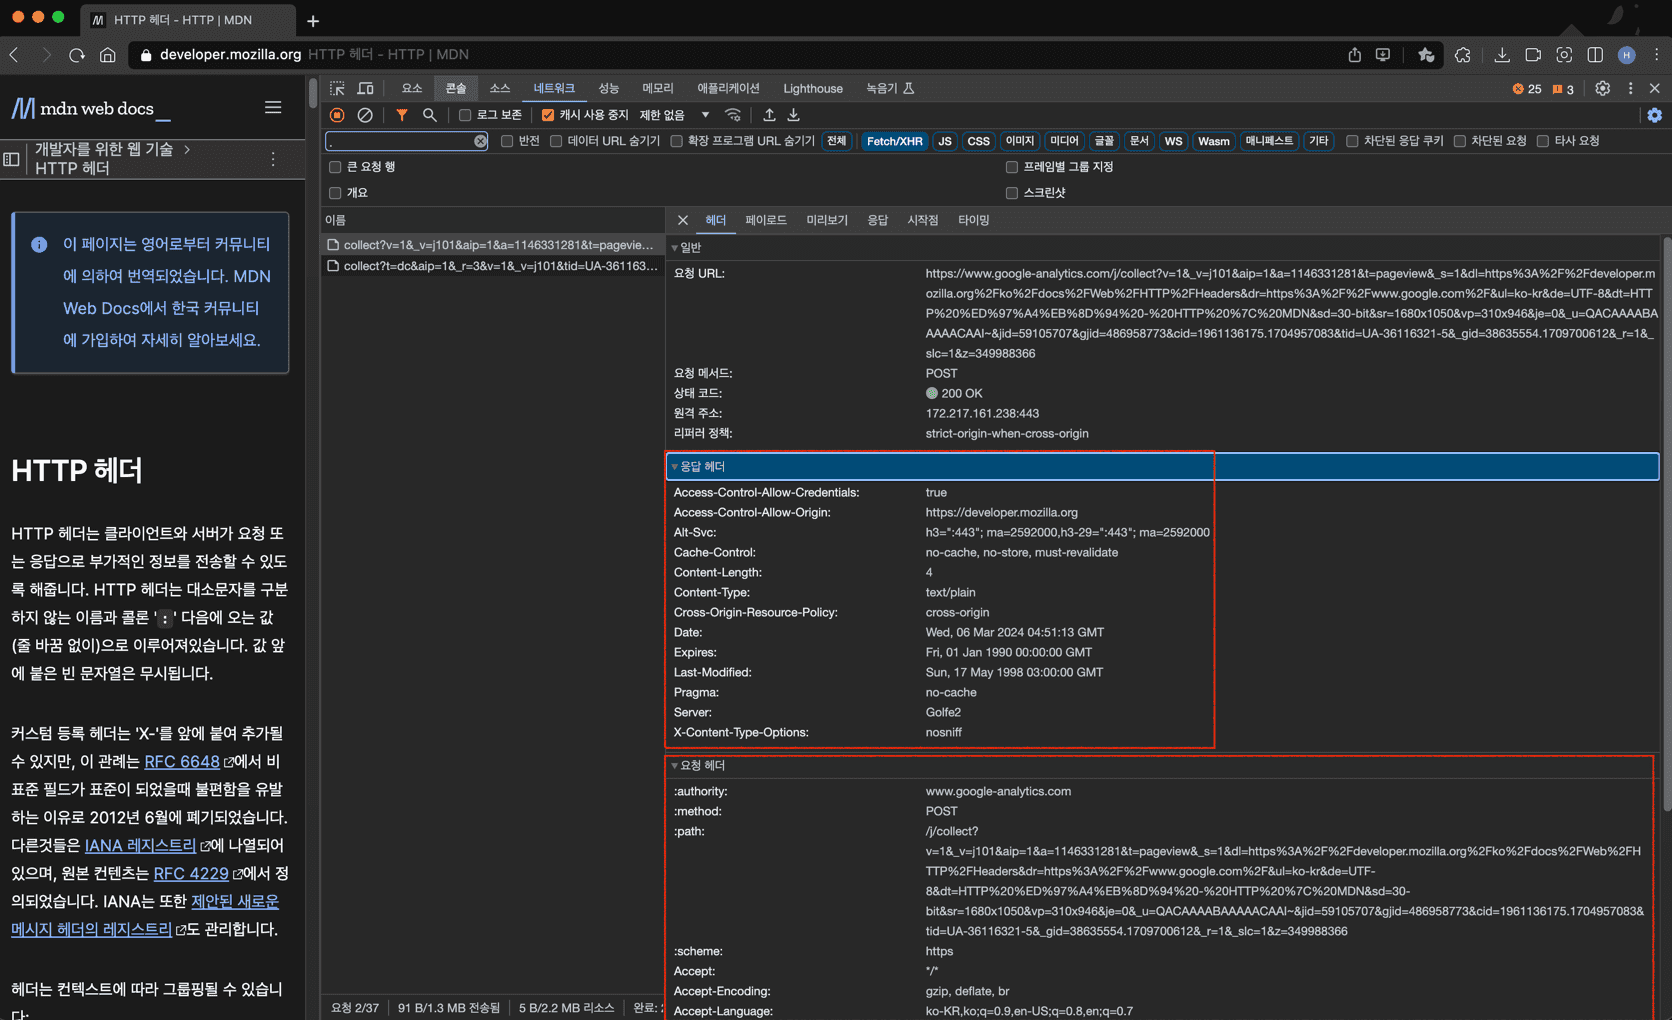Image resolution: width=1672 pixels, height=1020 pixels.
Task: Open the blue network settings gear
Action: (1655, 115)
